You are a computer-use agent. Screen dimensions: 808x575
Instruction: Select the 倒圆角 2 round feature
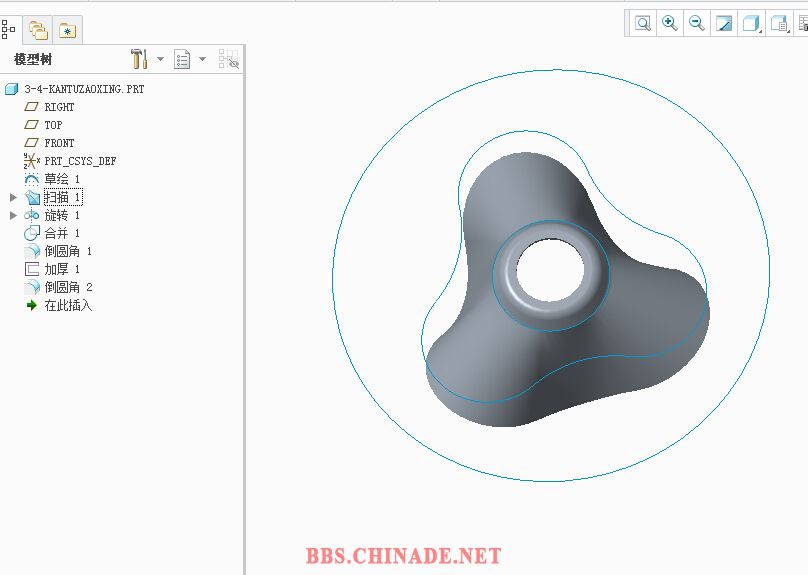(68, 288)
